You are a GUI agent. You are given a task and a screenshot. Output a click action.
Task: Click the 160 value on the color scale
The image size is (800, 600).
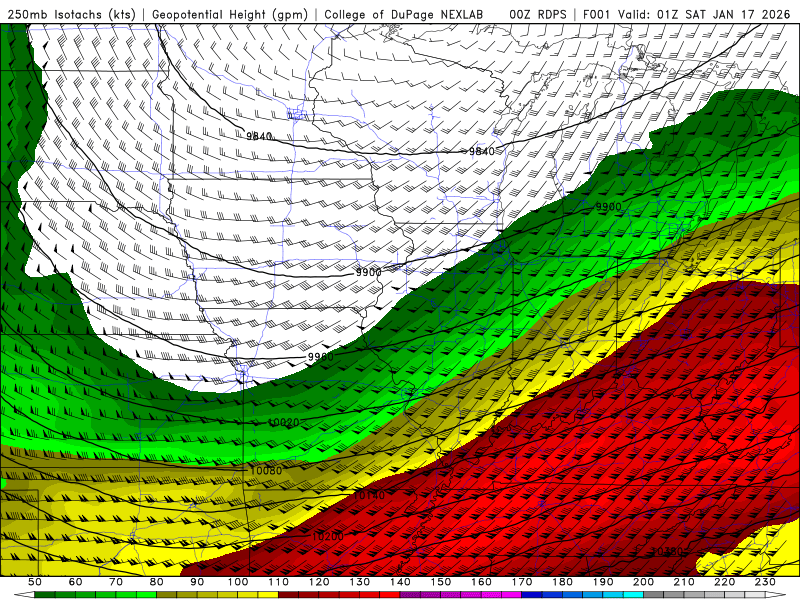(x=481, y=582)
